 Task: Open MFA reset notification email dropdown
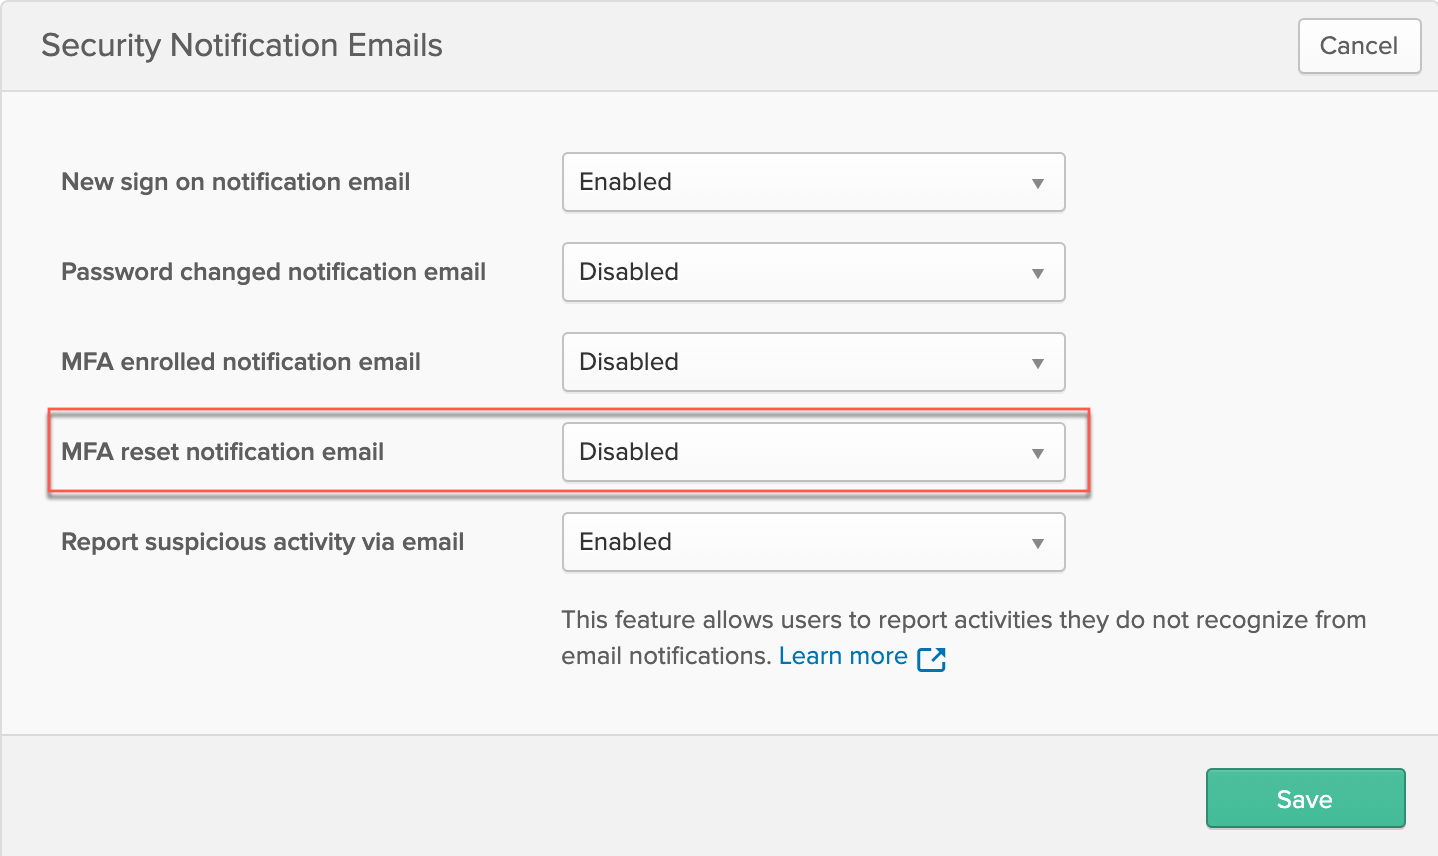pyautogui.click(x=813, y=452)
